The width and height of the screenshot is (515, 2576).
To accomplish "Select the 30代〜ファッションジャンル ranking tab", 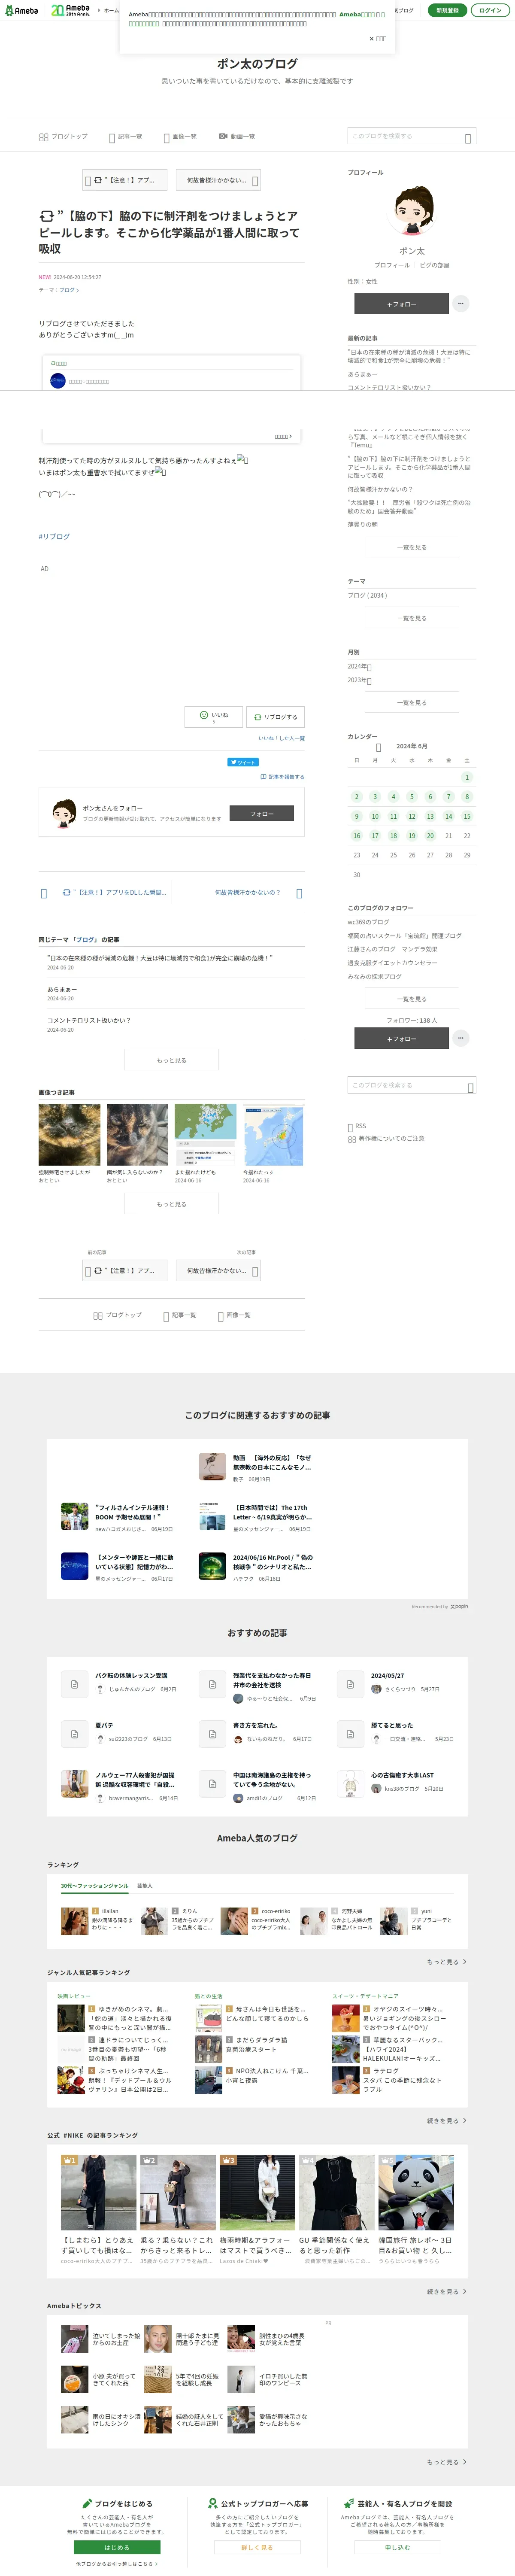I will 94,1886.
